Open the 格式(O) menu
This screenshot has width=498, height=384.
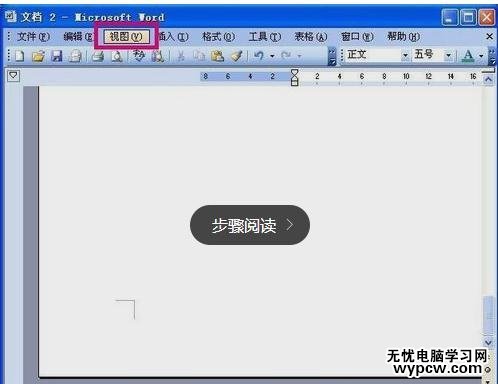click(218, 36)
